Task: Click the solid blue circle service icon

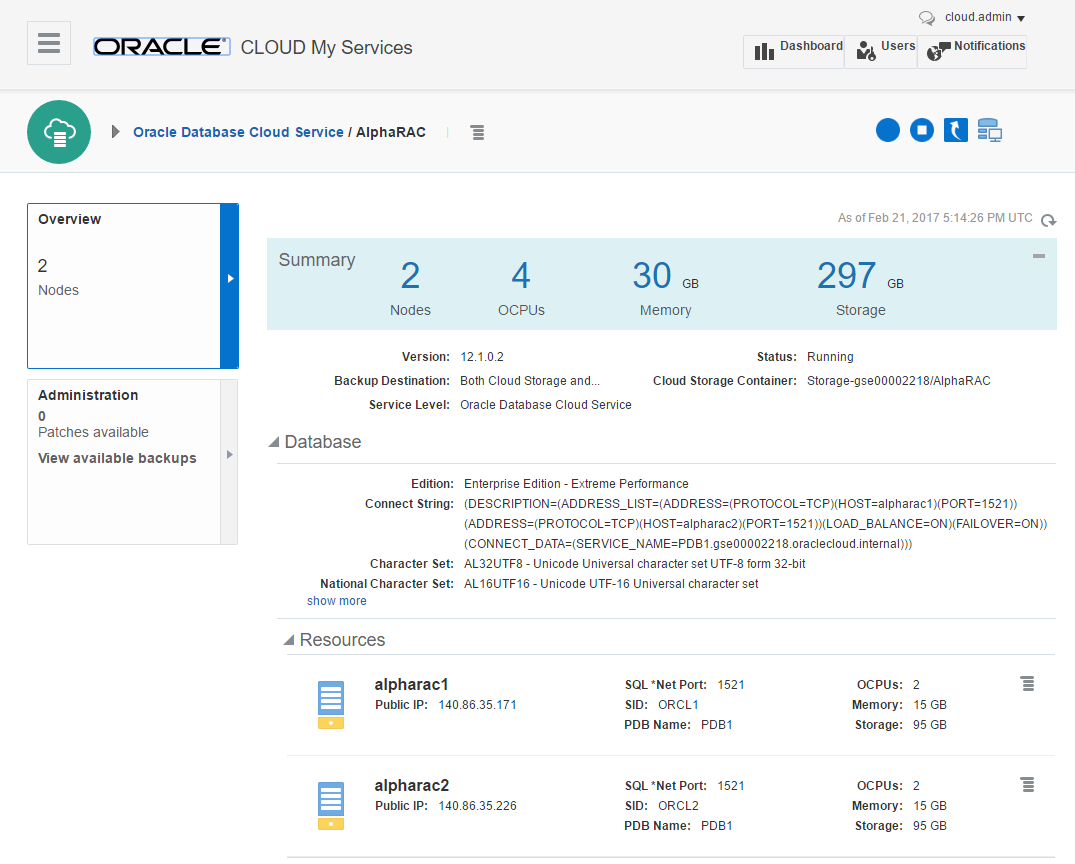Action: (888, 130)
